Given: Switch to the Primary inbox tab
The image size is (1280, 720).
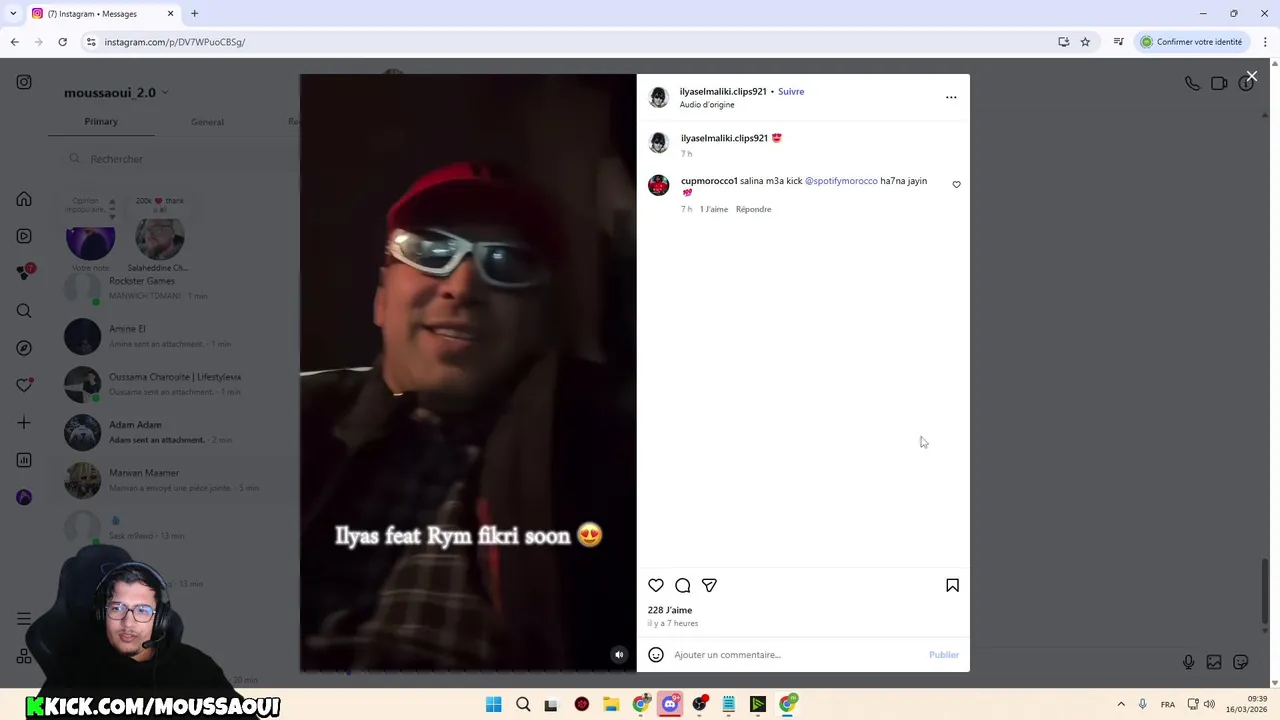Looking at the screenshot, I should [x=101, y=122].
